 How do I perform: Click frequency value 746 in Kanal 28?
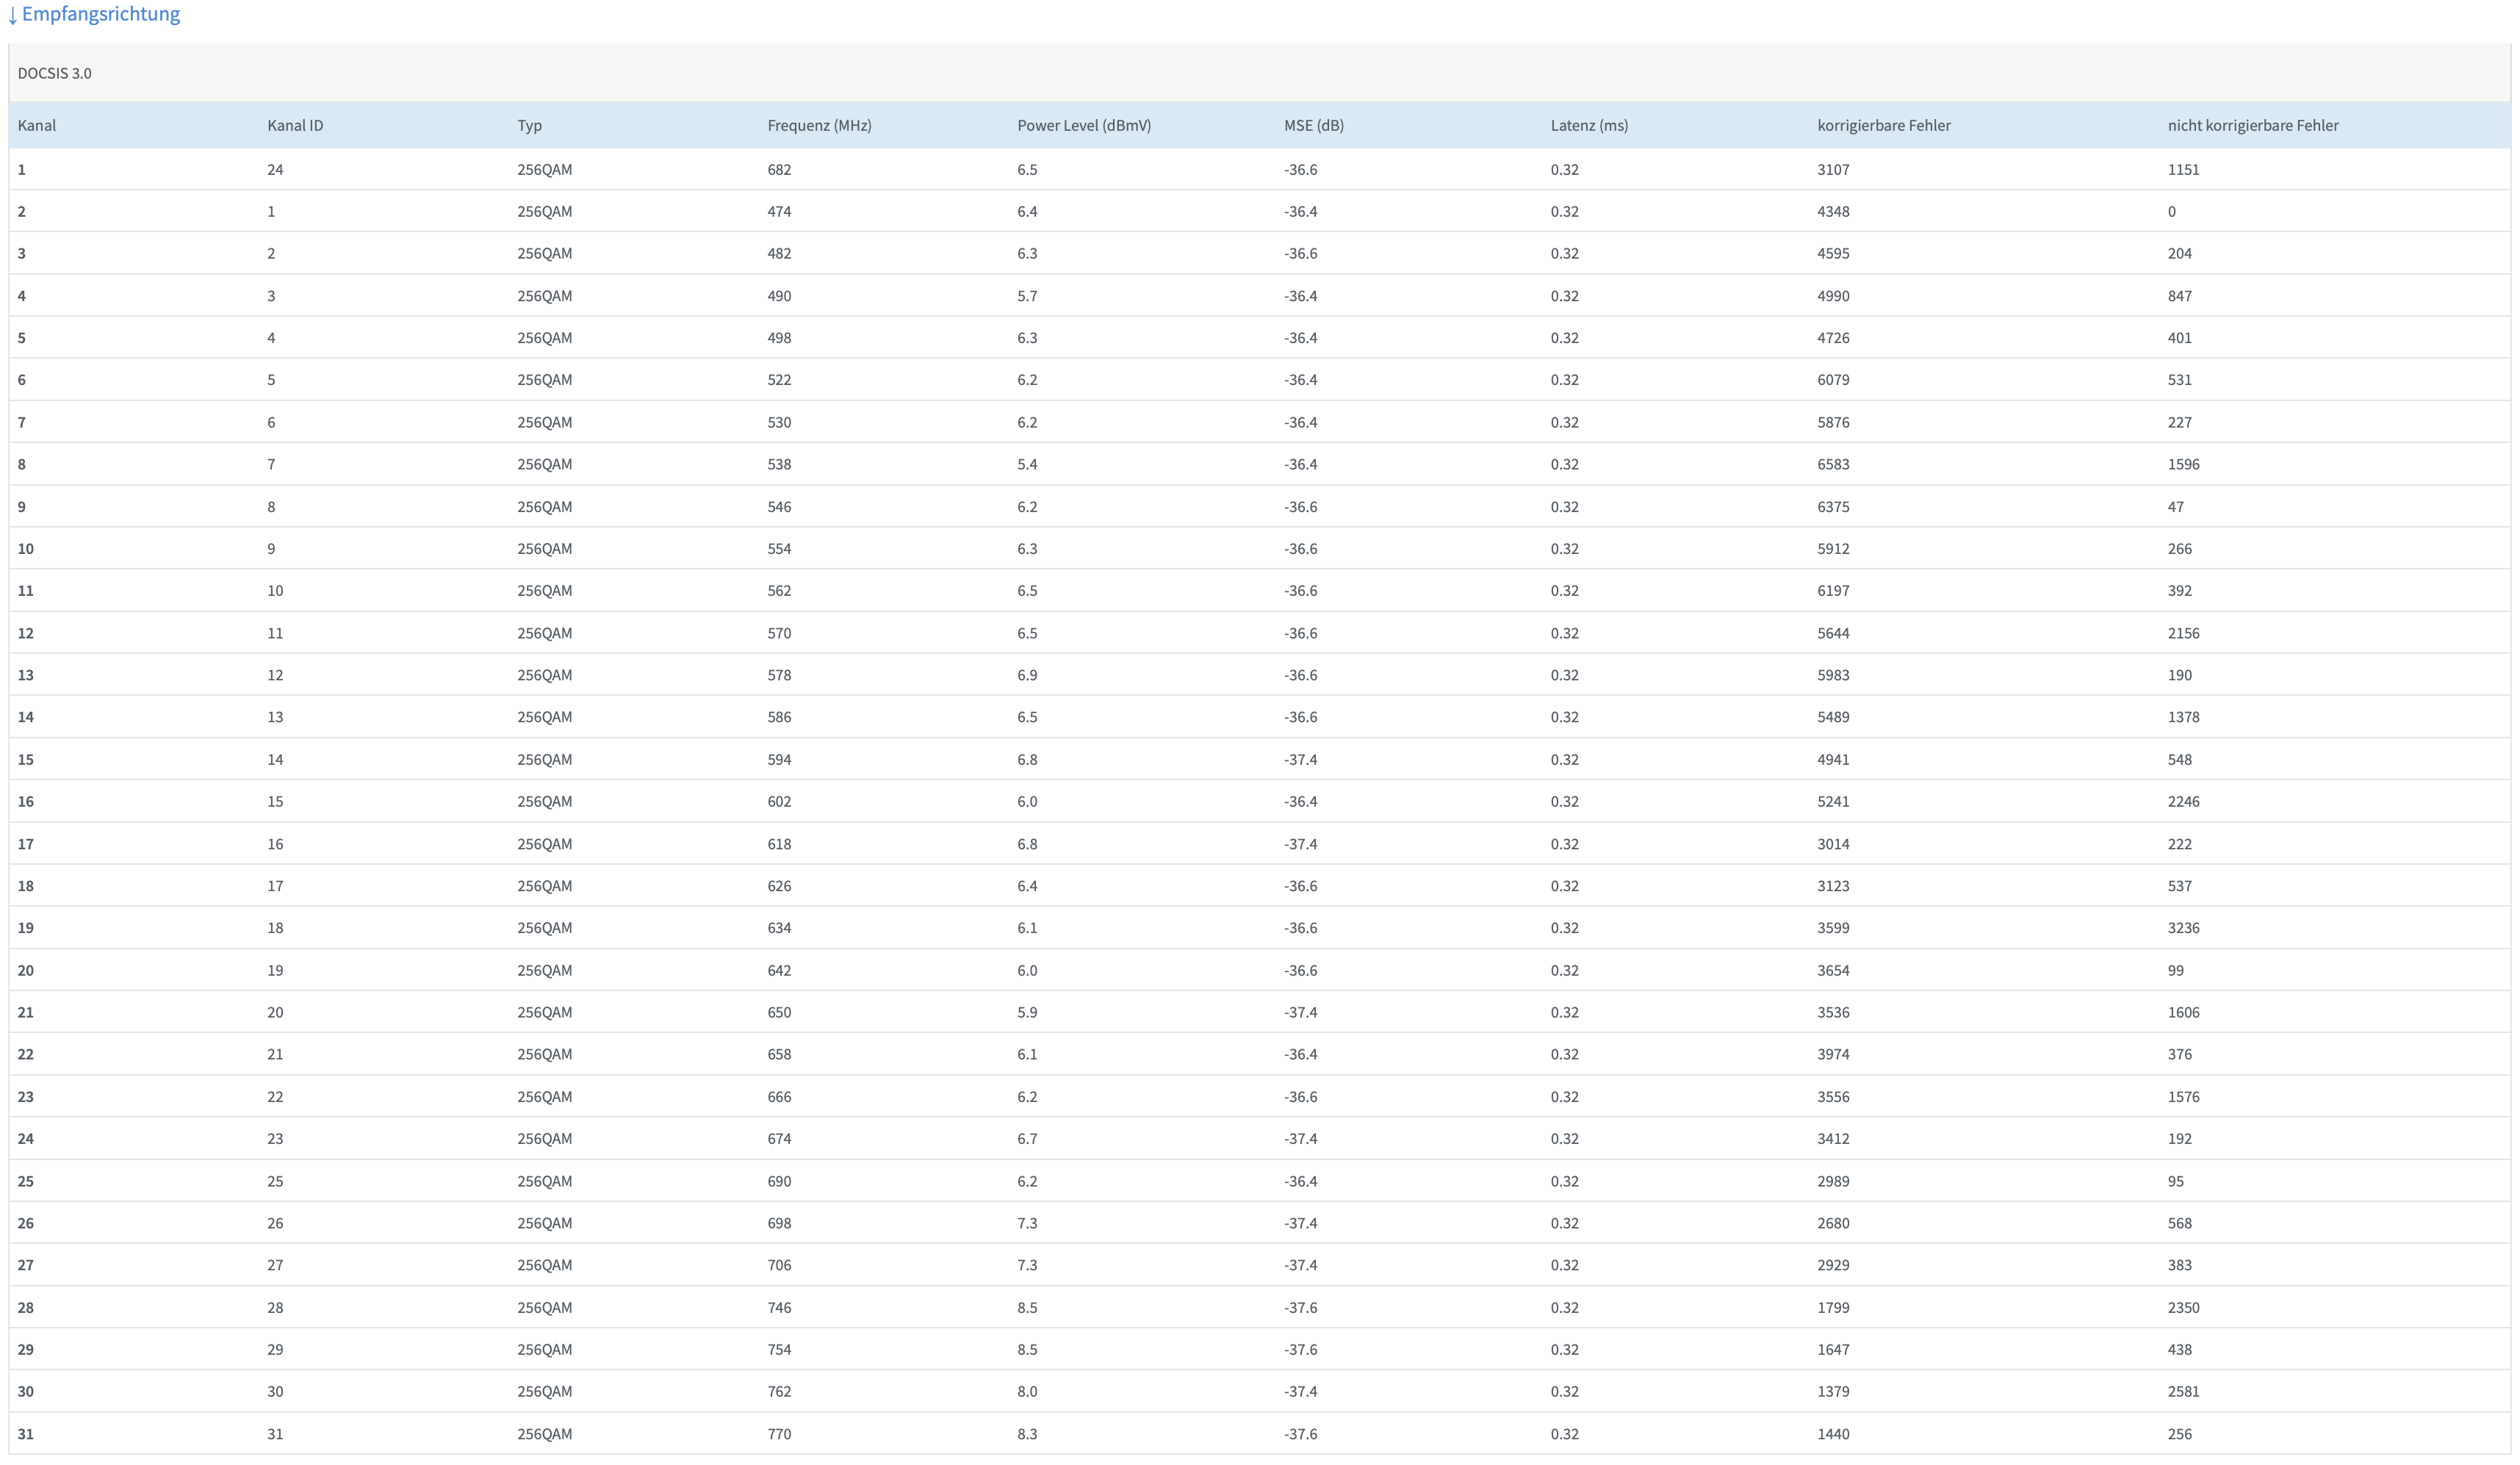pos(779,1308)
